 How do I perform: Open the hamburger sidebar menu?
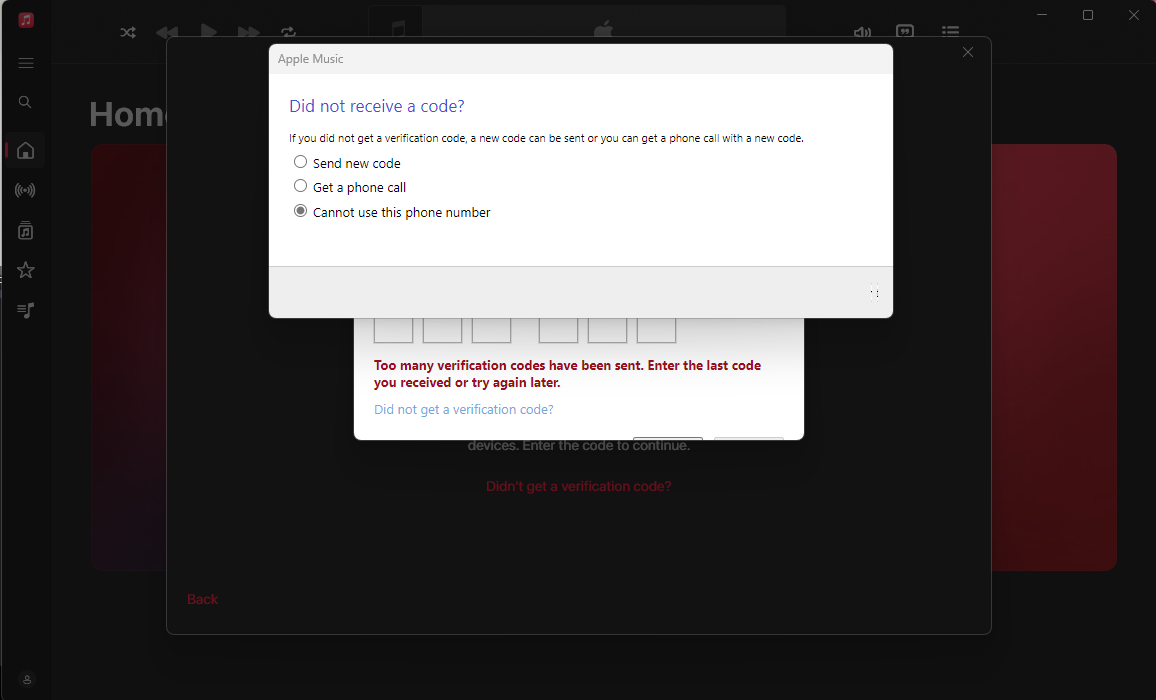[x=26, y=63]
